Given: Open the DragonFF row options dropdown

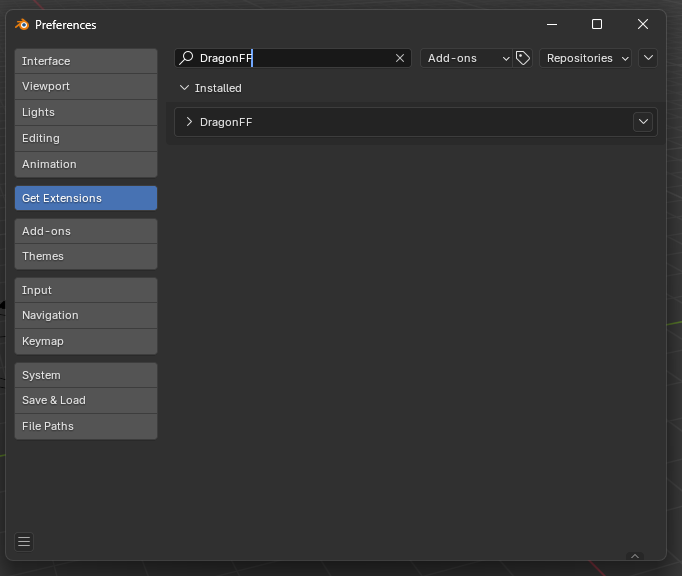Looking at the screenshot, I should tap(643, 122).
